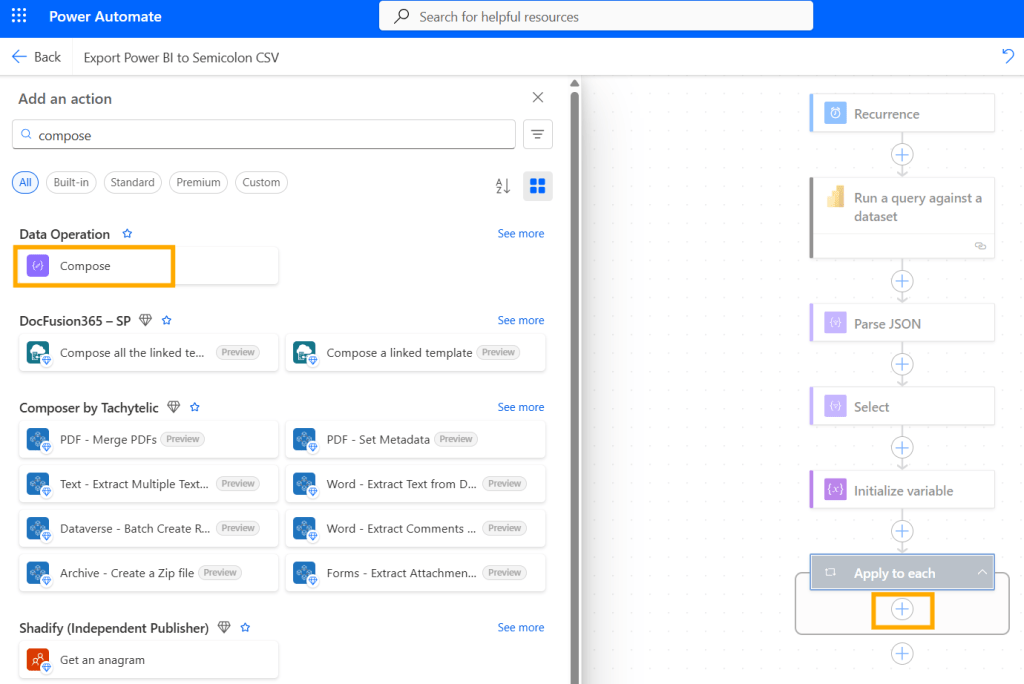Add step below Recurrence with plus icon
This screenshot has height=684, width=1024.
pos(902,154)
